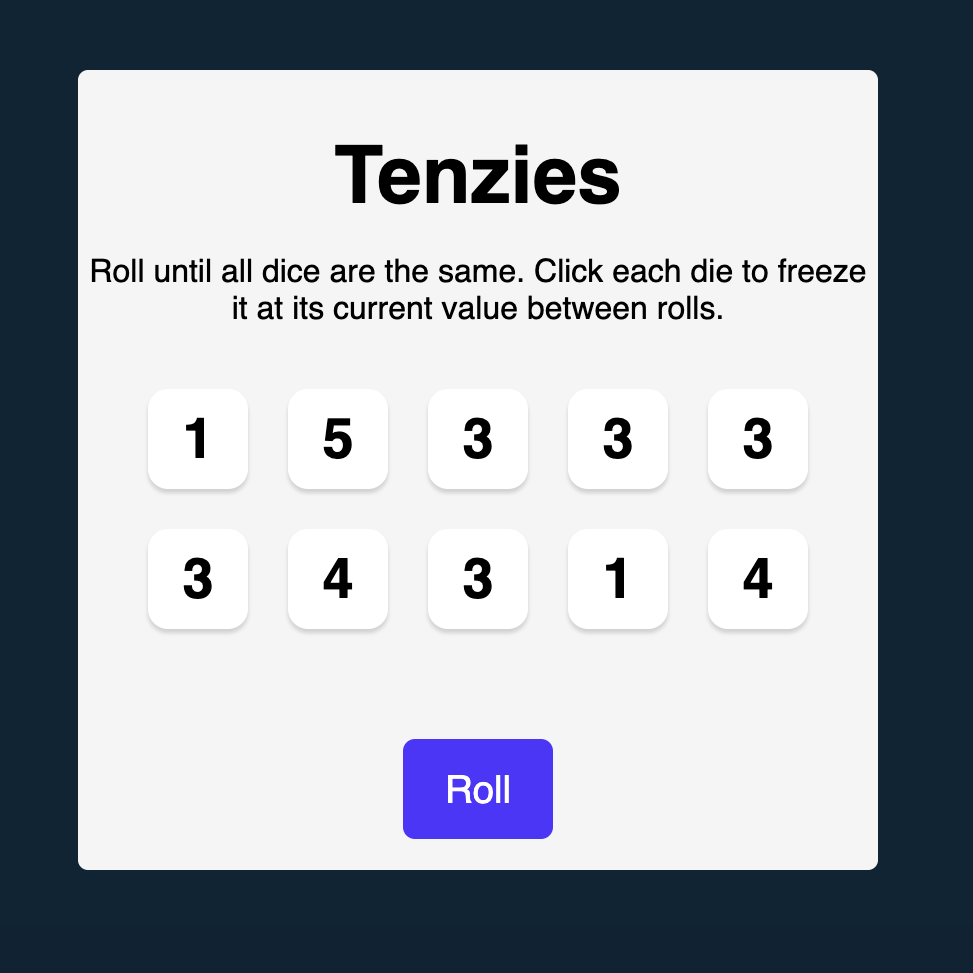Freeze the first die in the bottom row
This screenshot has height=973, width=973.
tap(198, 579)
